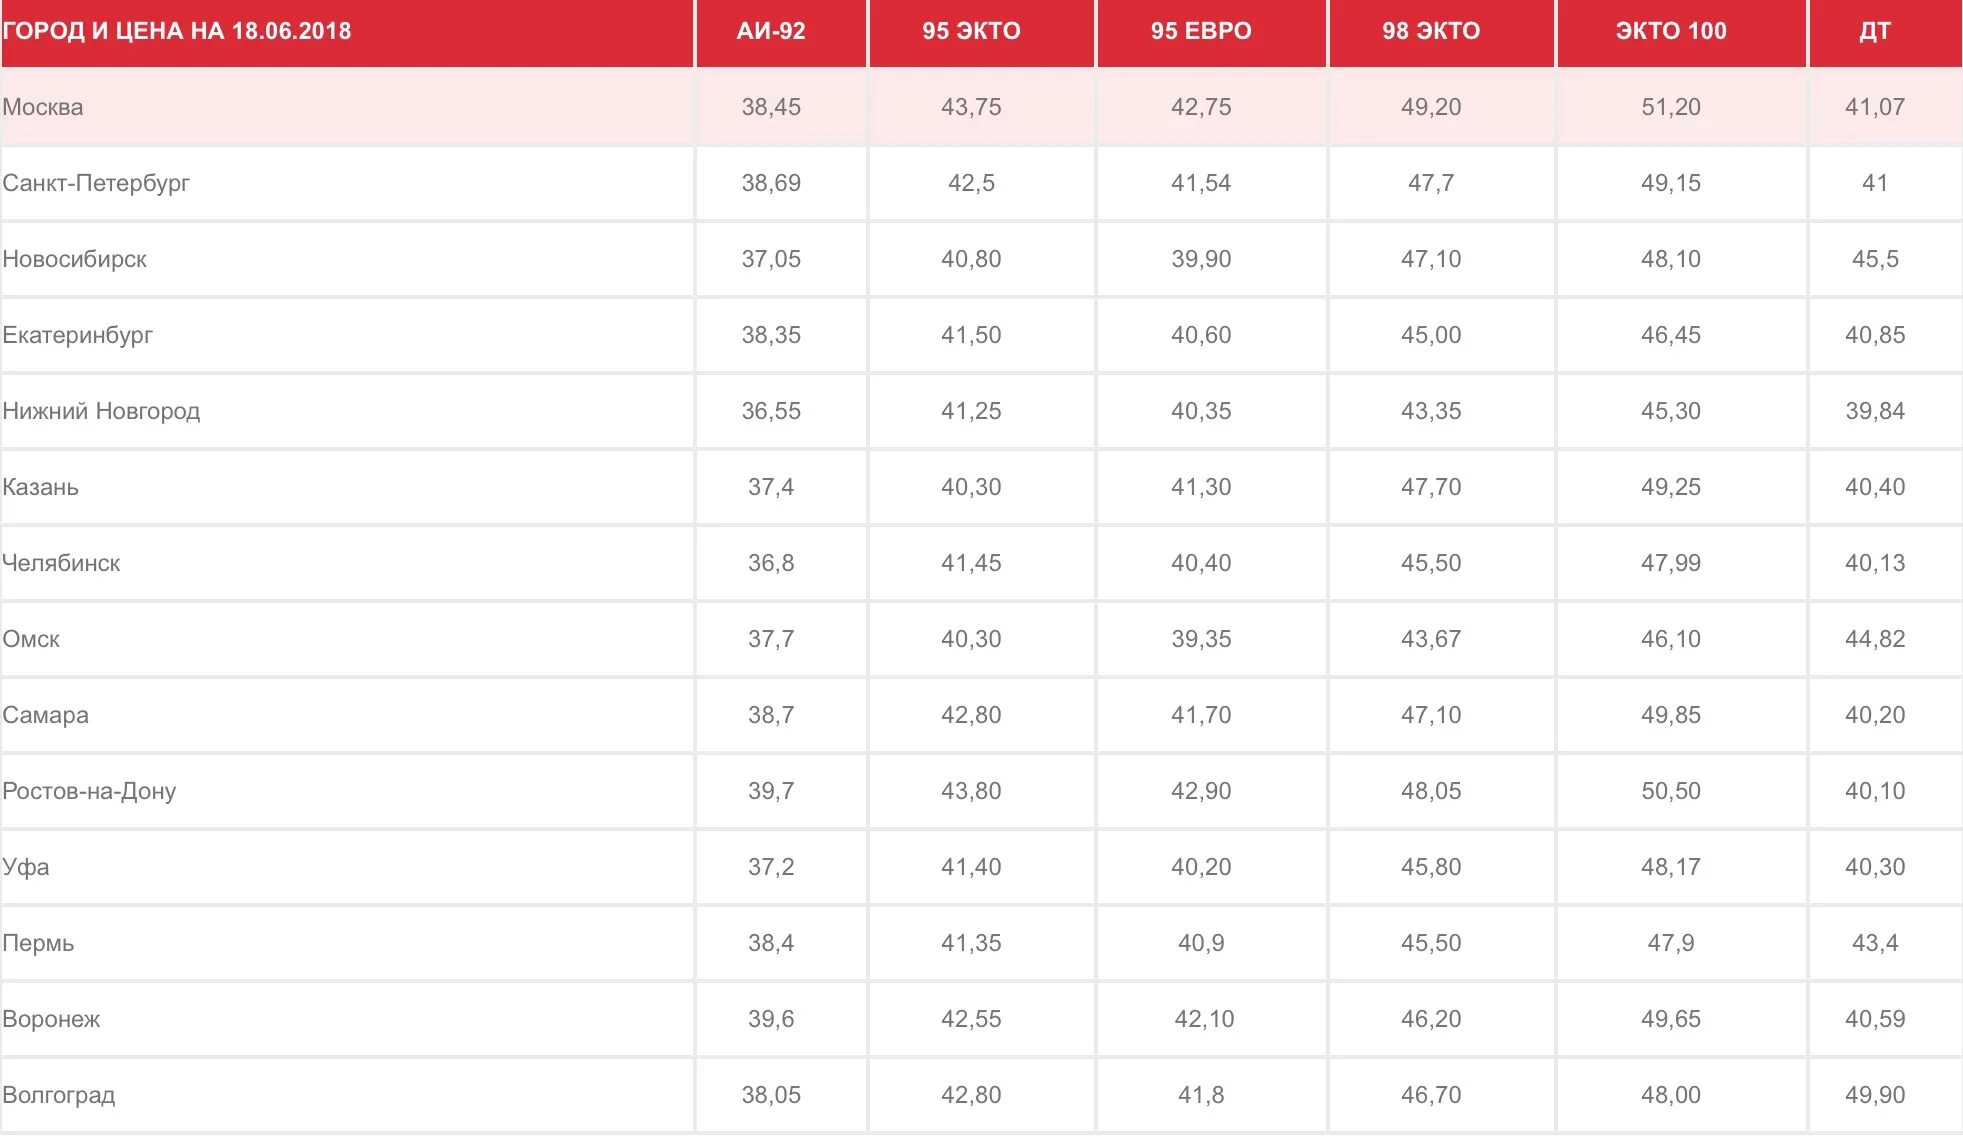Click the Екатеринбург city name
The image size is (1963, 1139).
click(x=78, y=335)
